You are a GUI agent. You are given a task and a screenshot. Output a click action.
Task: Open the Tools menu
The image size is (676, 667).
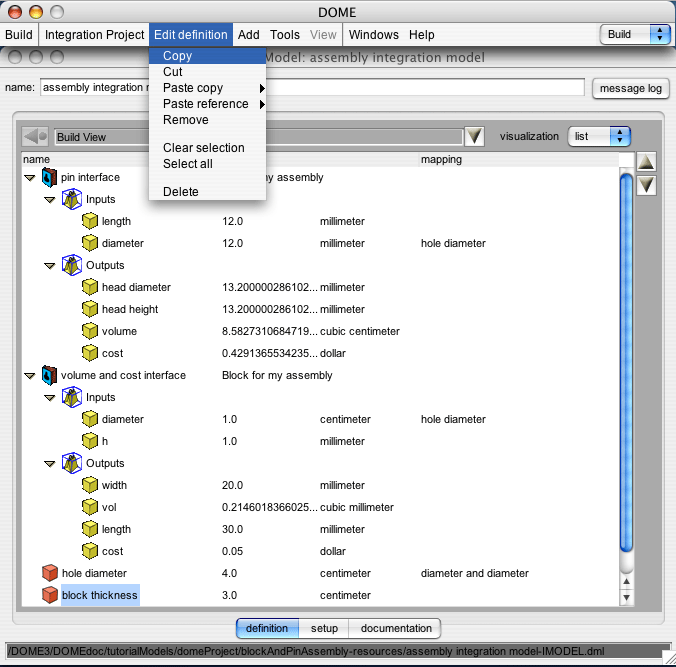285,34
